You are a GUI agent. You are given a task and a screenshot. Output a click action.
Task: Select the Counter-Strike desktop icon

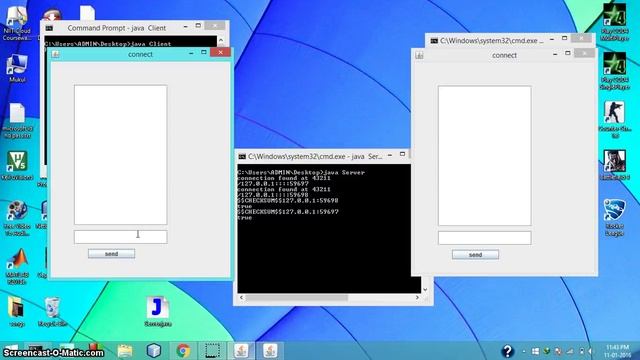[x=615, y=120]
